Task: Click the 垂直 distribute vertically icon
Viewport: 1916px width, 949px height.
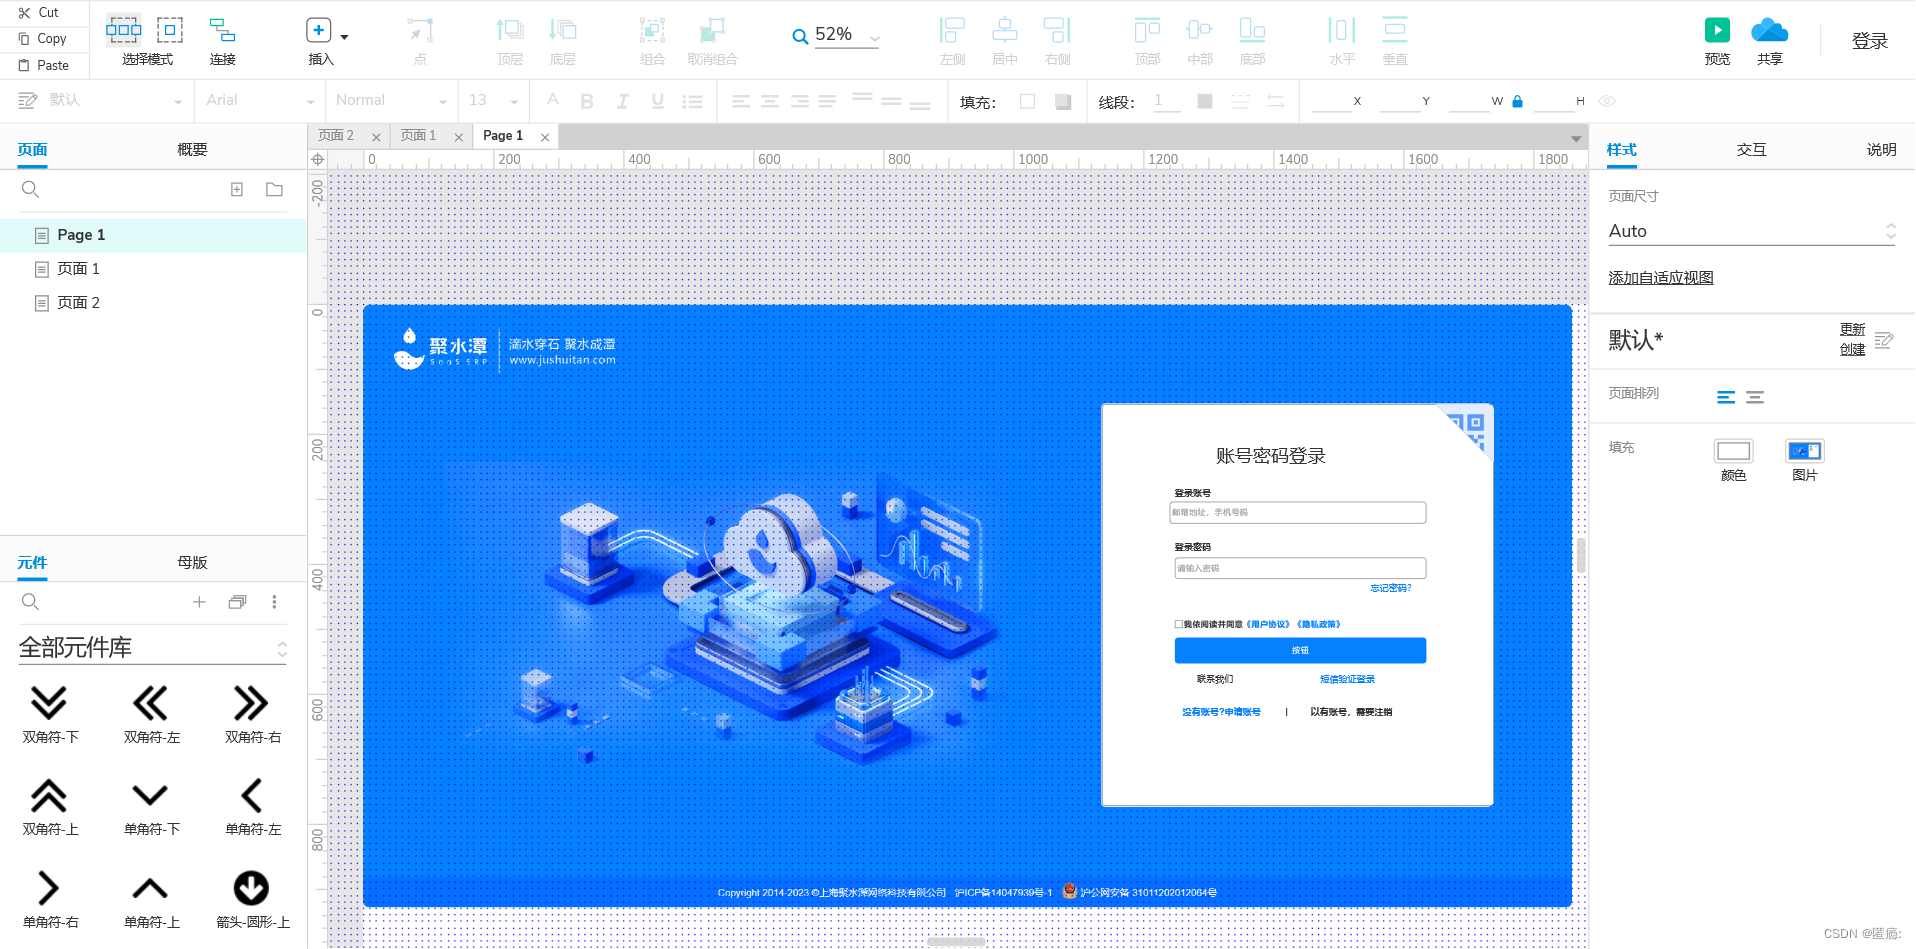Action: click(x=1395, y=30)
